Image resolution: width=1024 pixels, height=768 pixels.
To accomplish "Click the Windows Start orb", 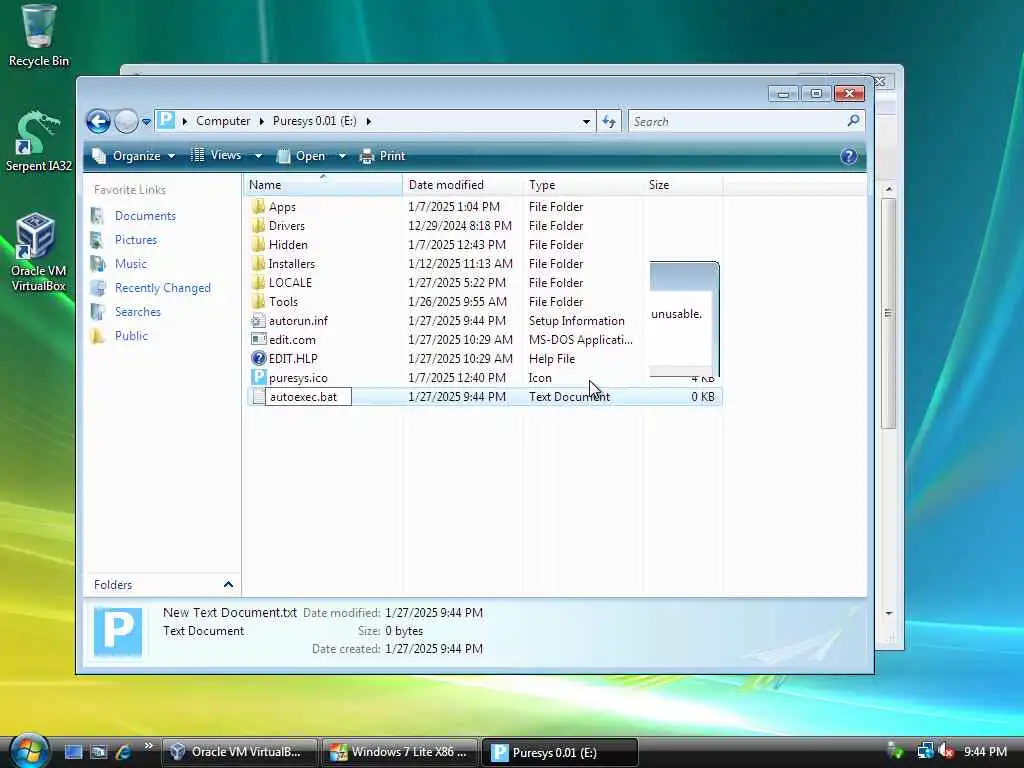I will [x=28, y=751].
